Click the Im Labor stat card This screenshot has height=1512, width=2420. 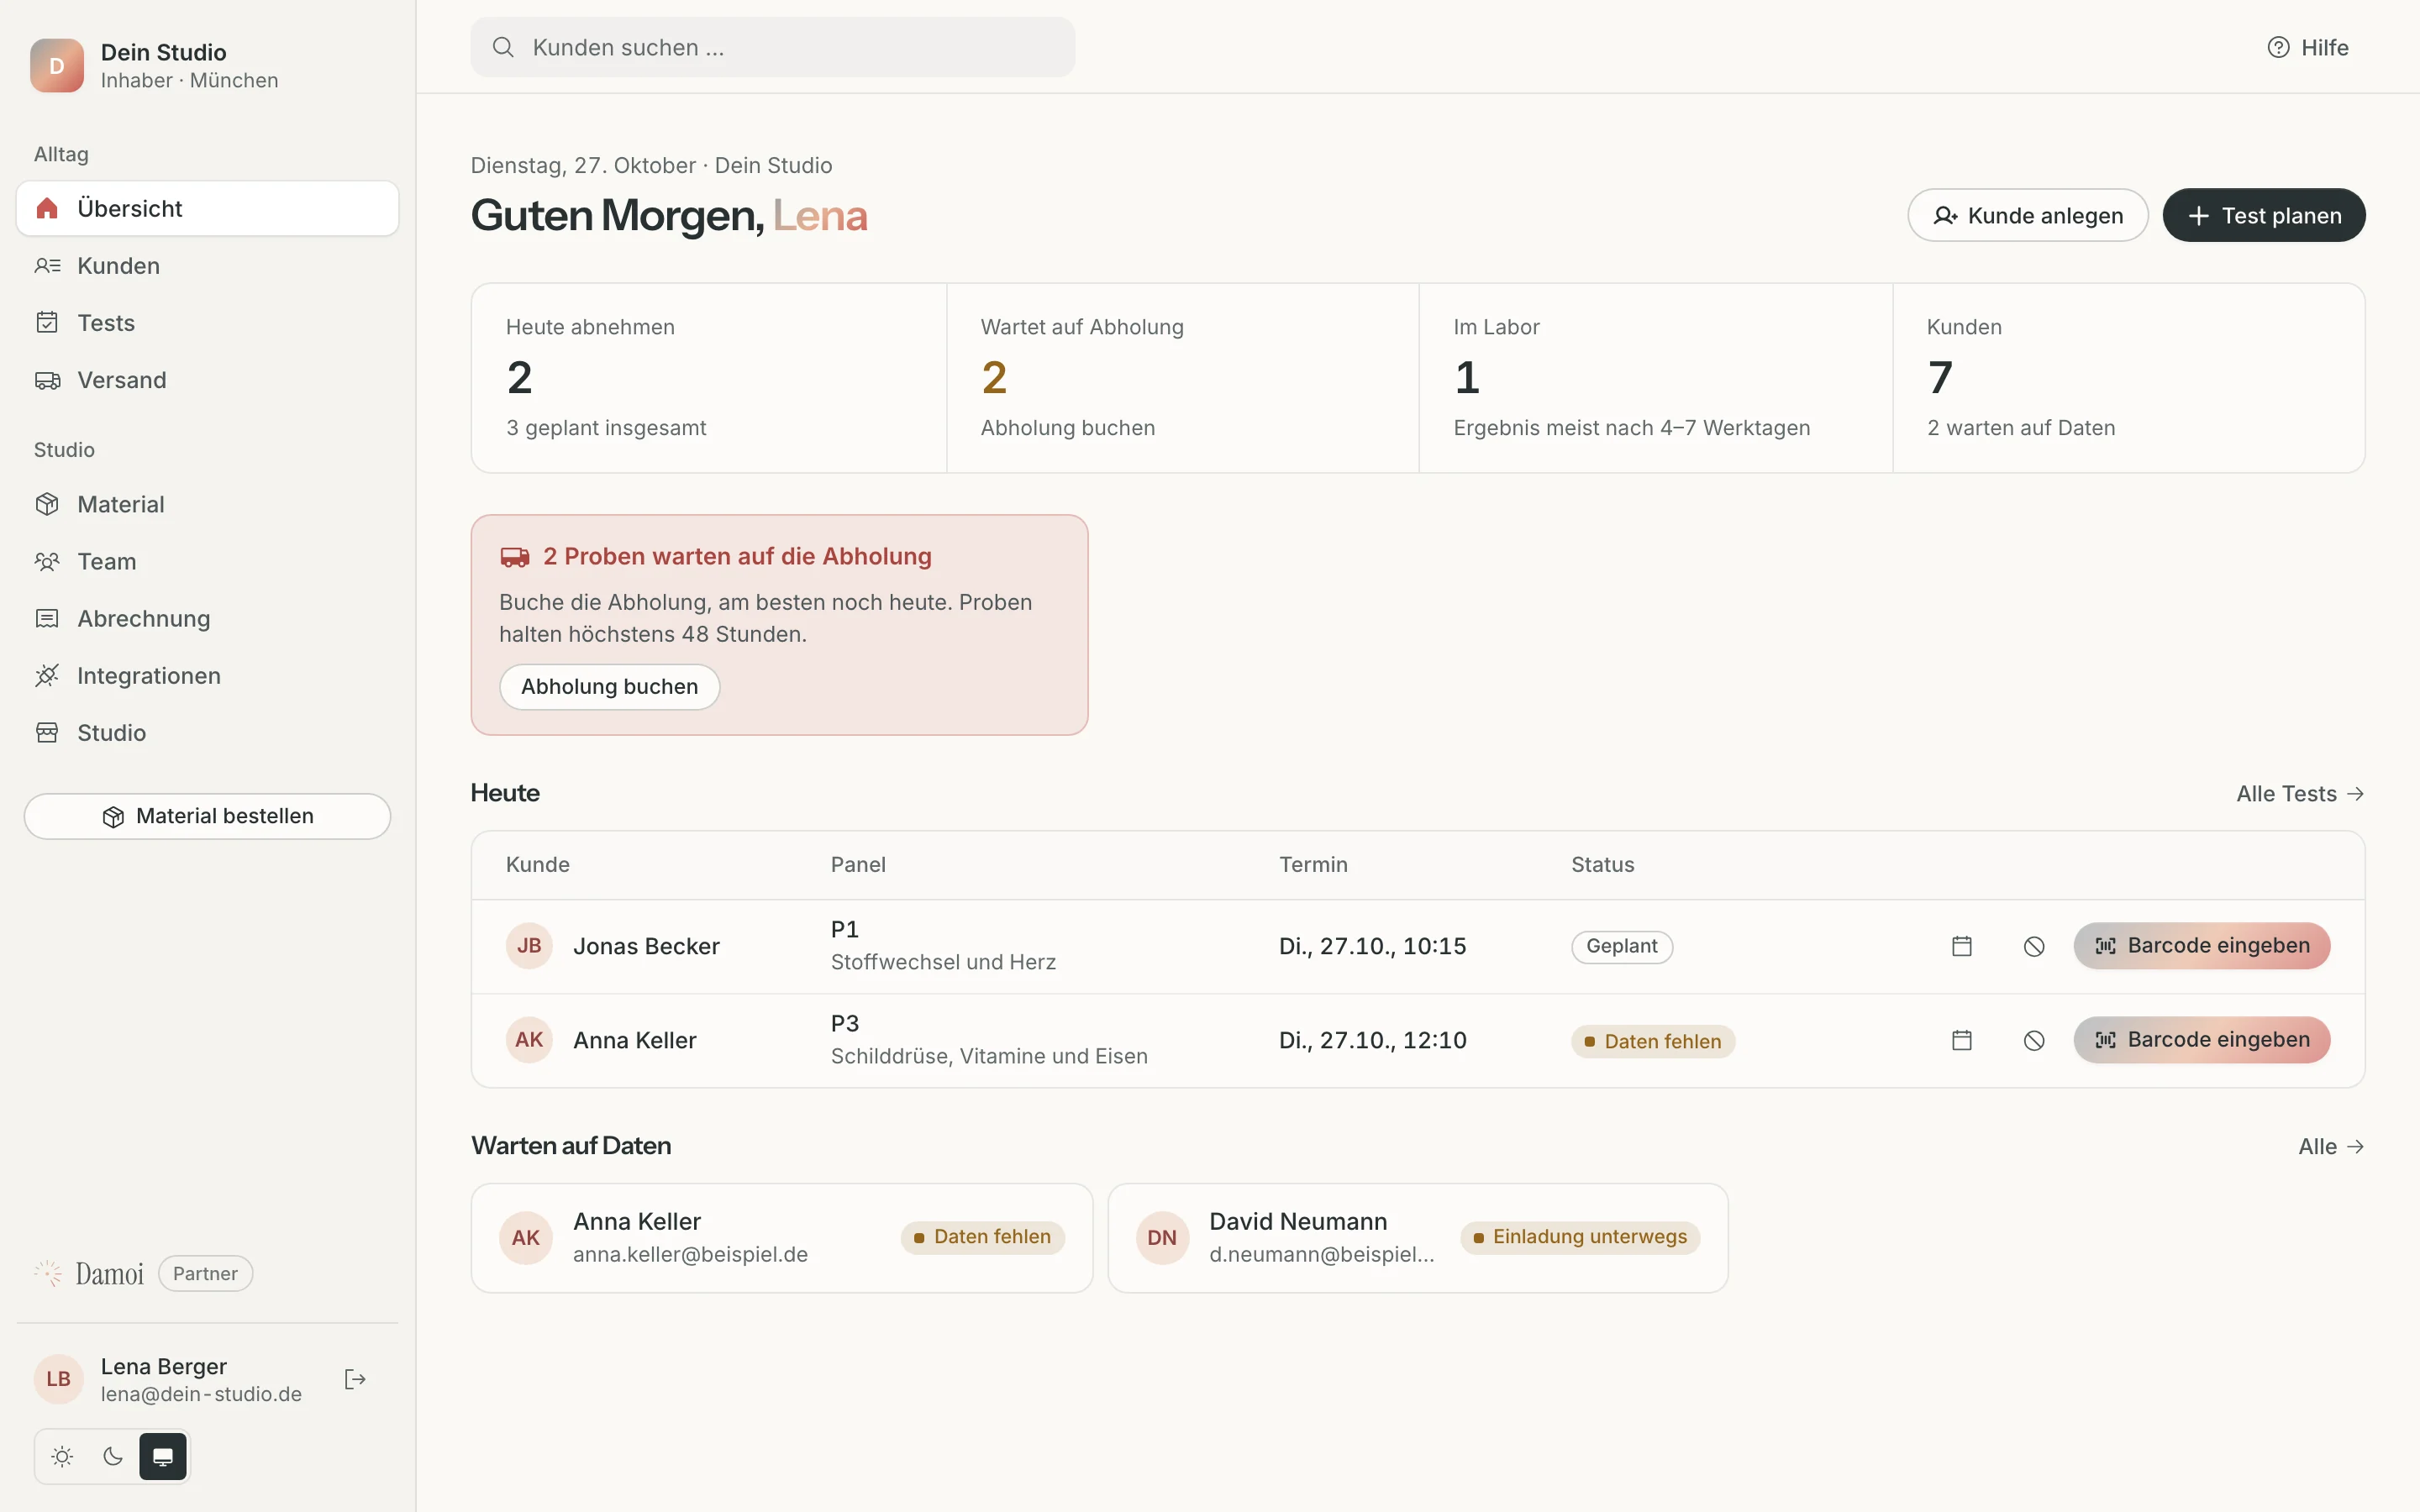point(1655,378)
